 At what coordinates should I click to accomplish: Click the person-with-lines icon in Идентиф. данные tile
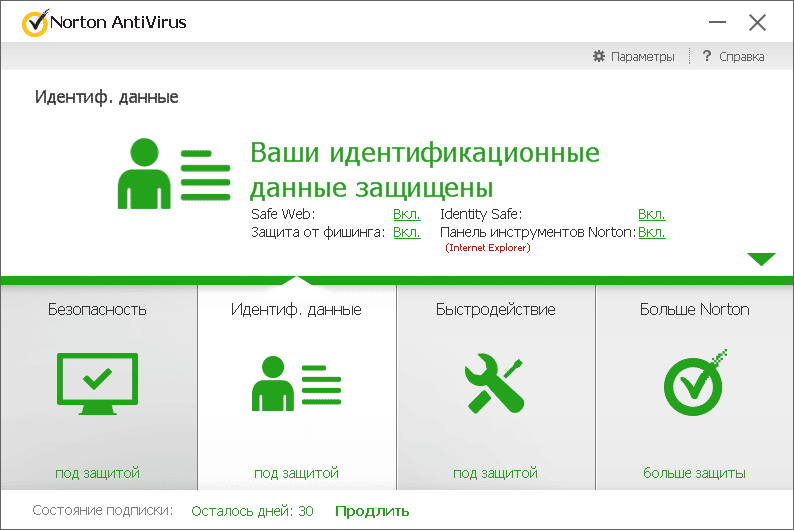tap(296, 383)
